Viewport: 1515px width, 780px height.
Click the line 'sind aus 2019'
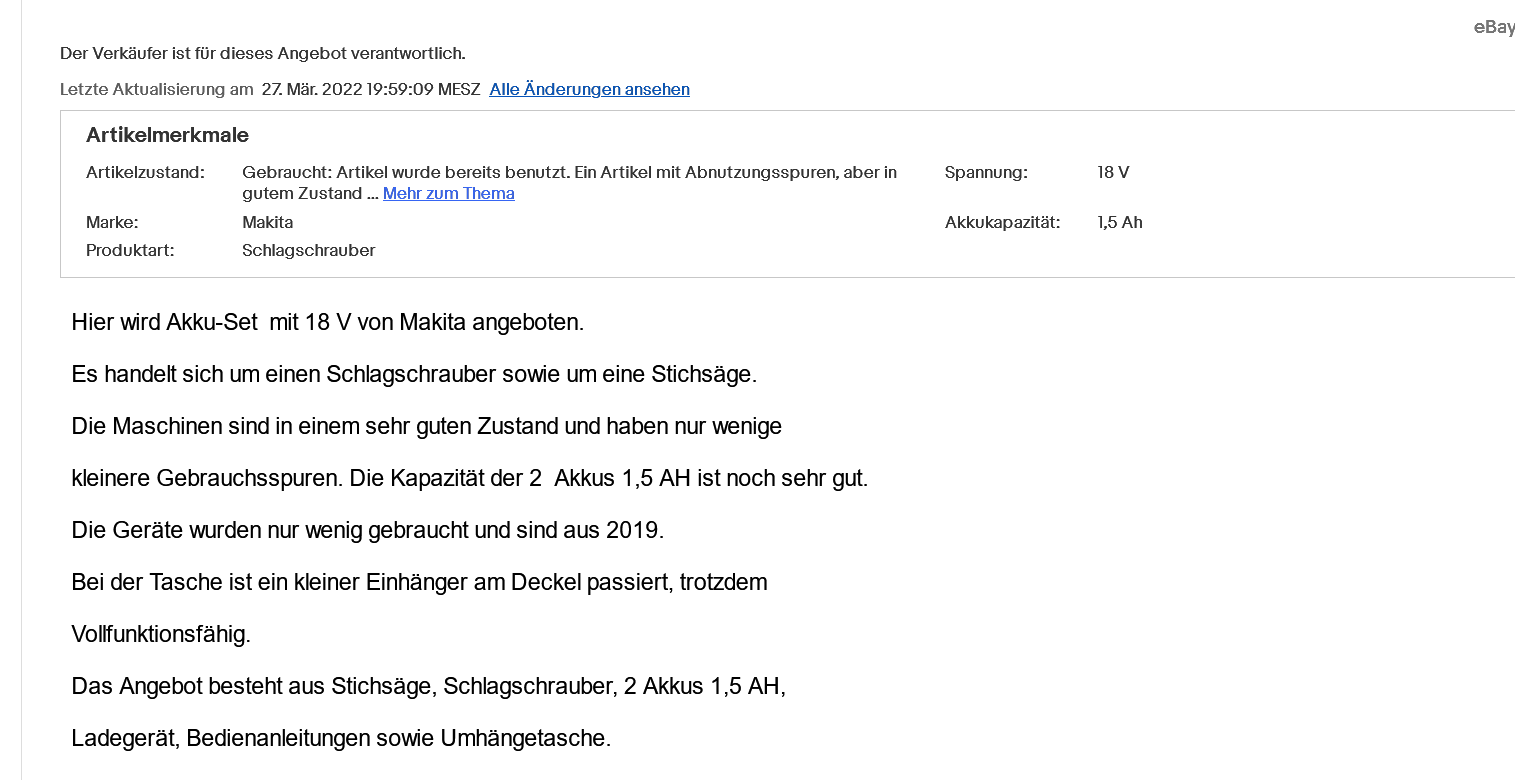(x=367, y=530)
